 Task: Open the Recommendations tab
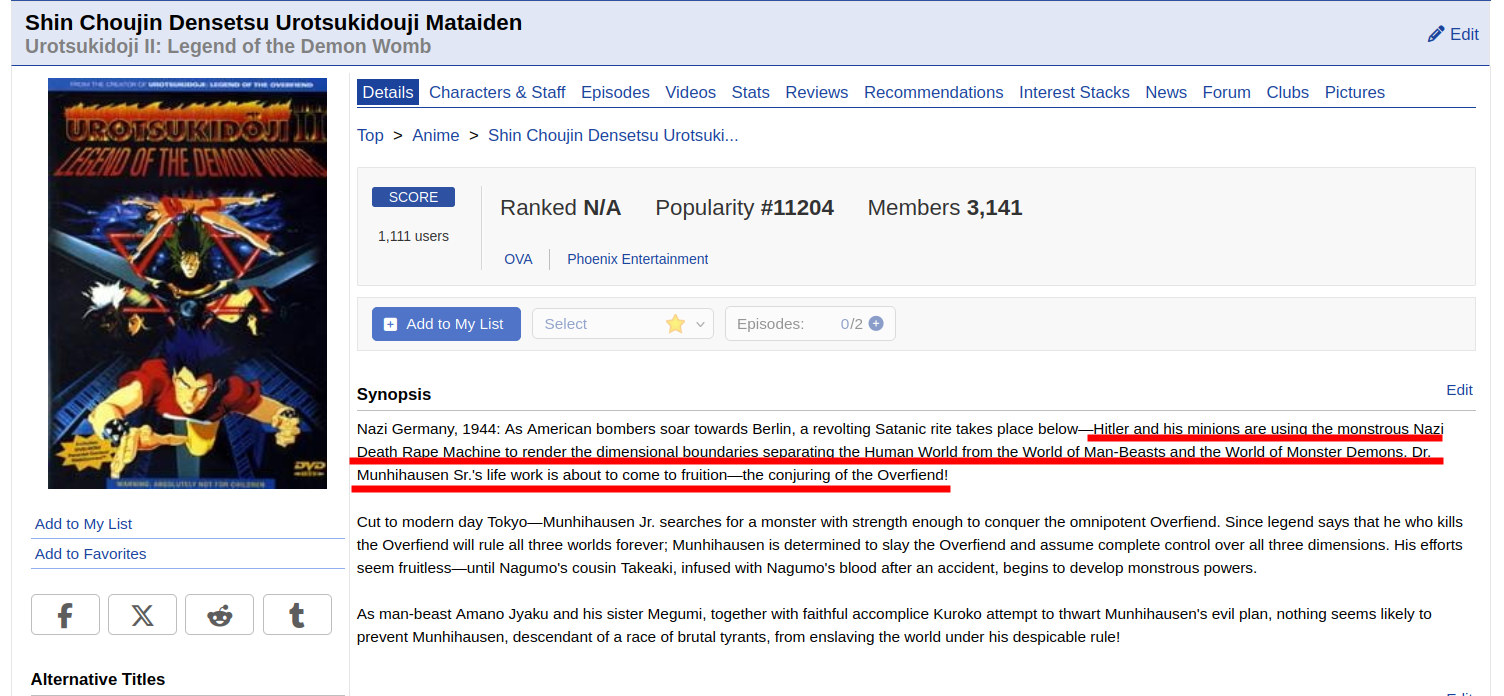click(934, 92)
